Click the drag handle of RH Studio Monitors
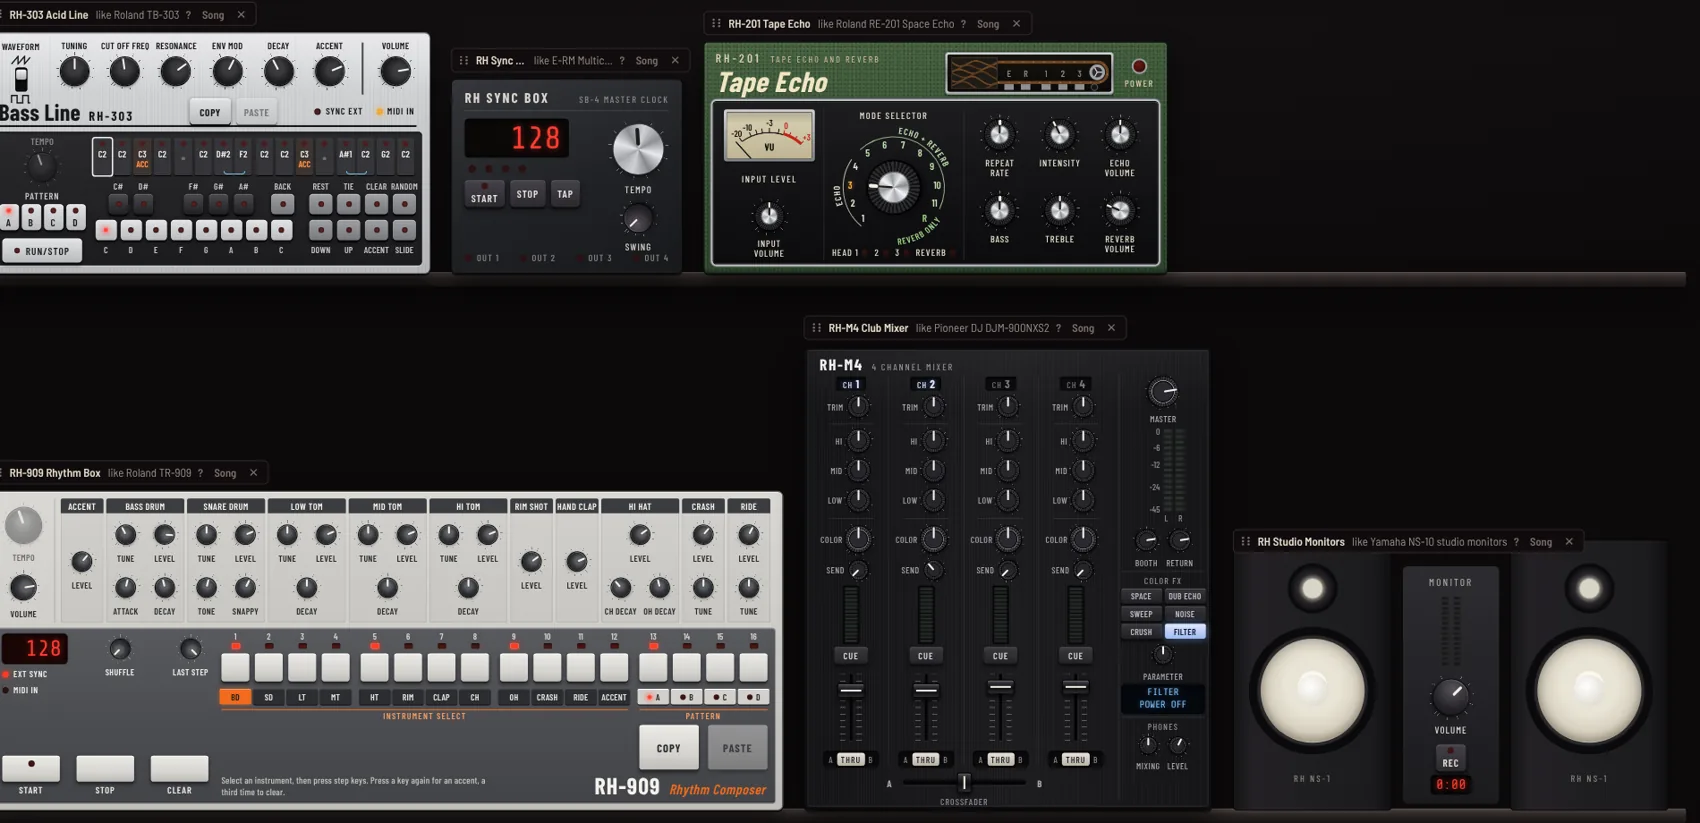This screenshot has height=823, width=1700. tap(1245, 542)
